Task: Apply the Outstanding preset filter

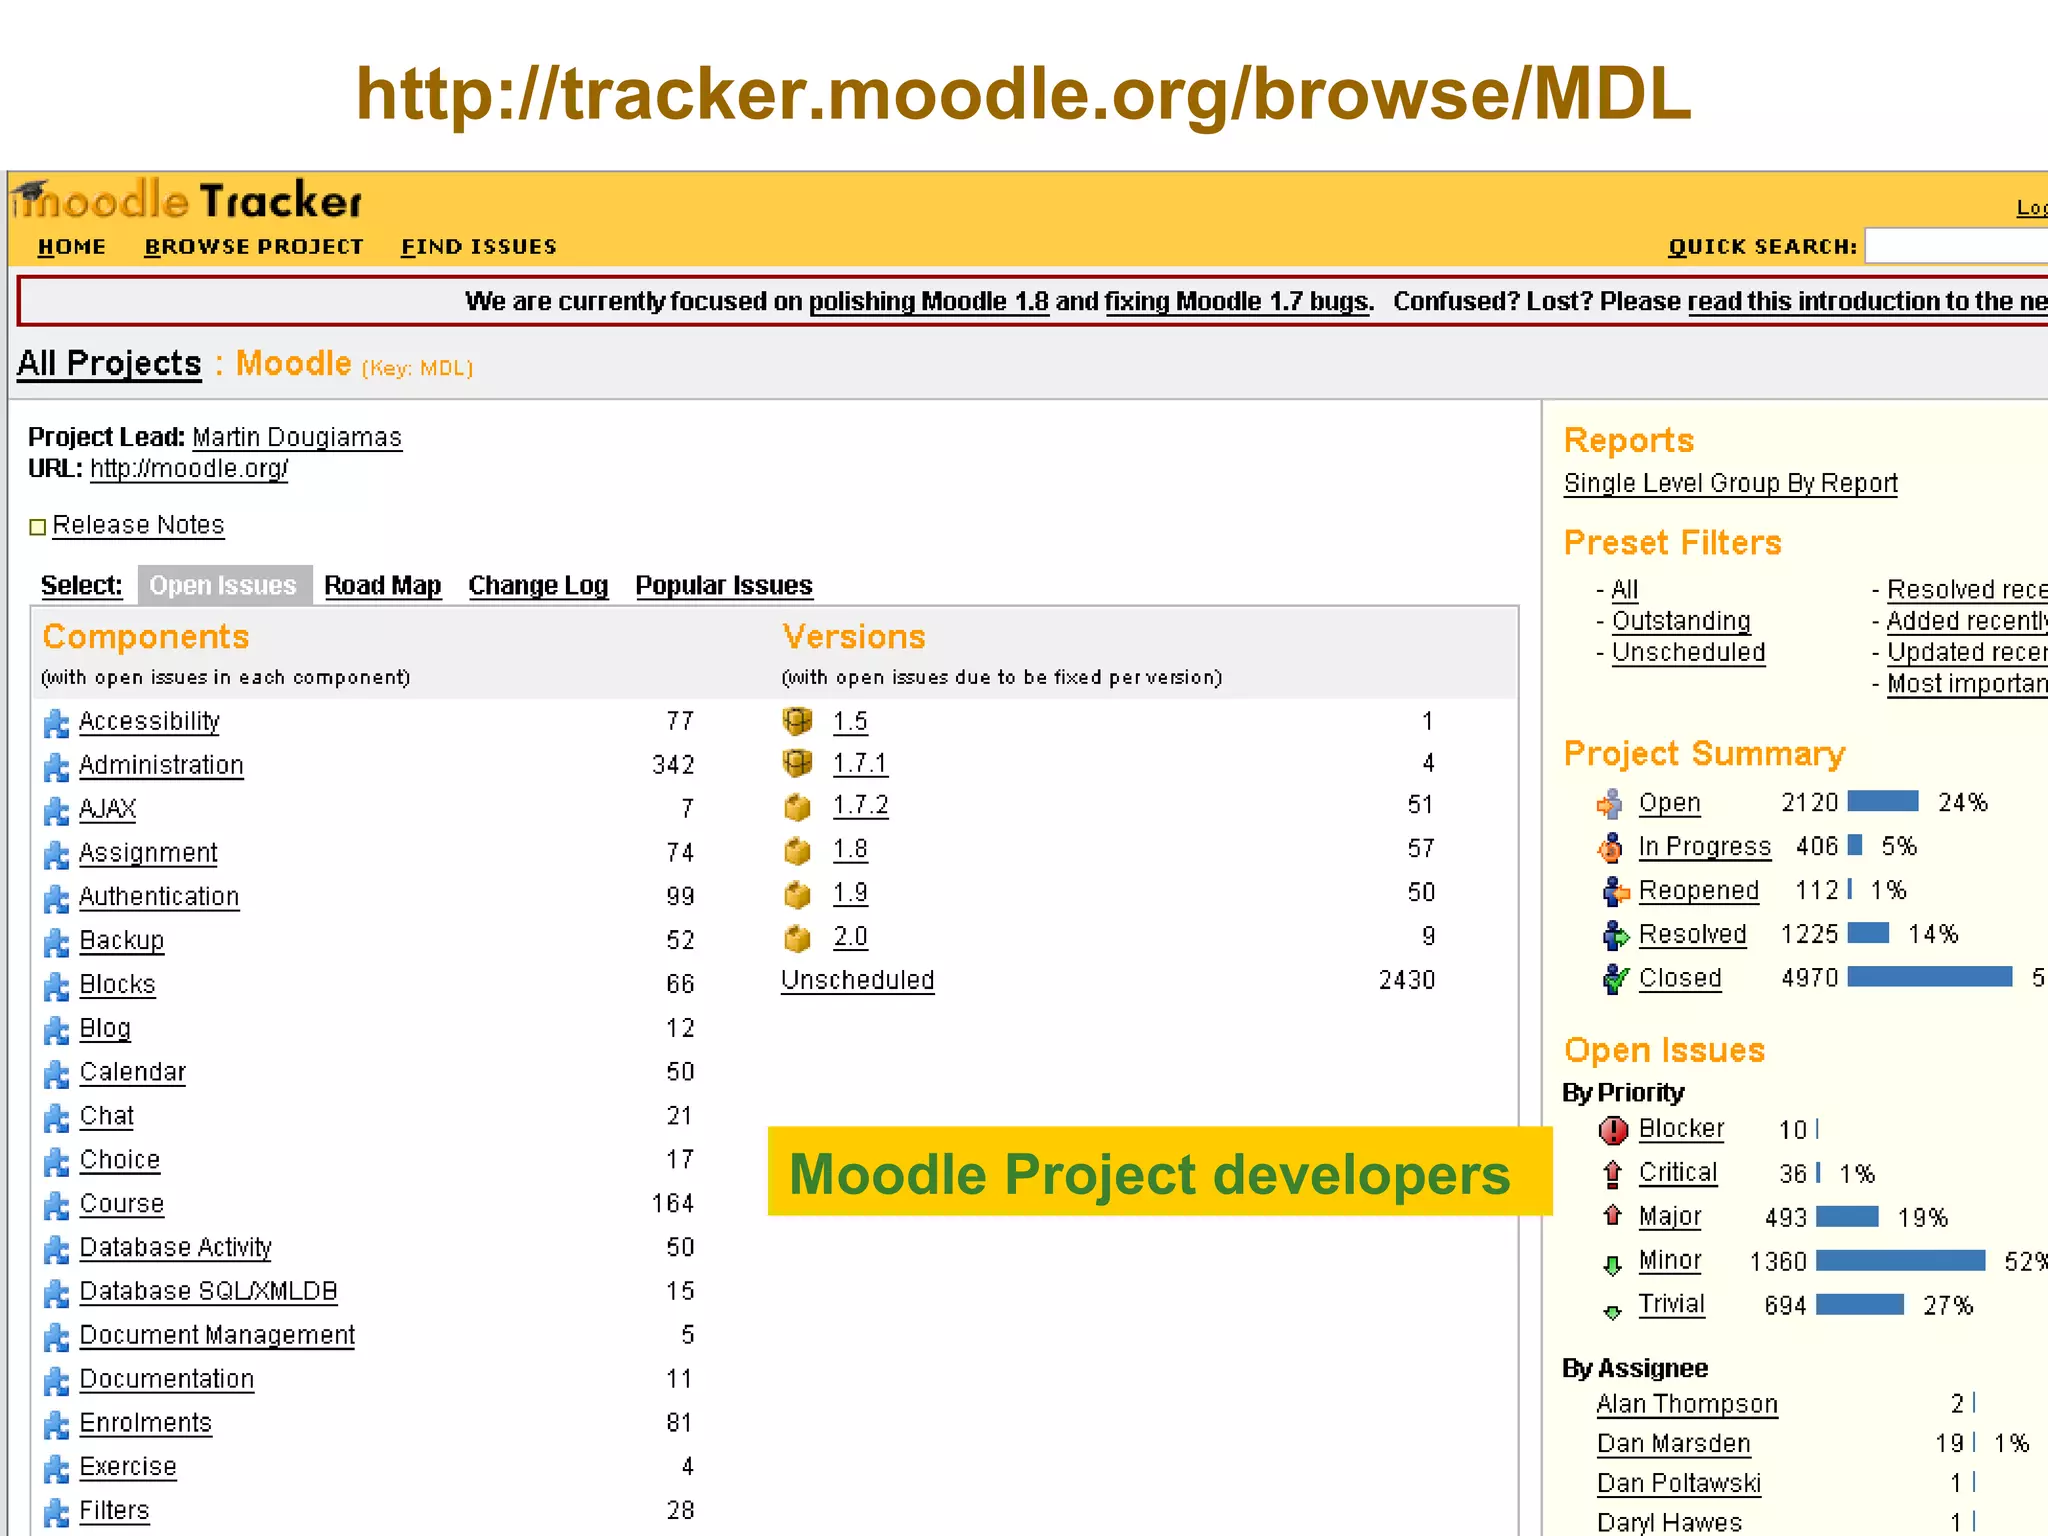Action: click(1681, 622)
